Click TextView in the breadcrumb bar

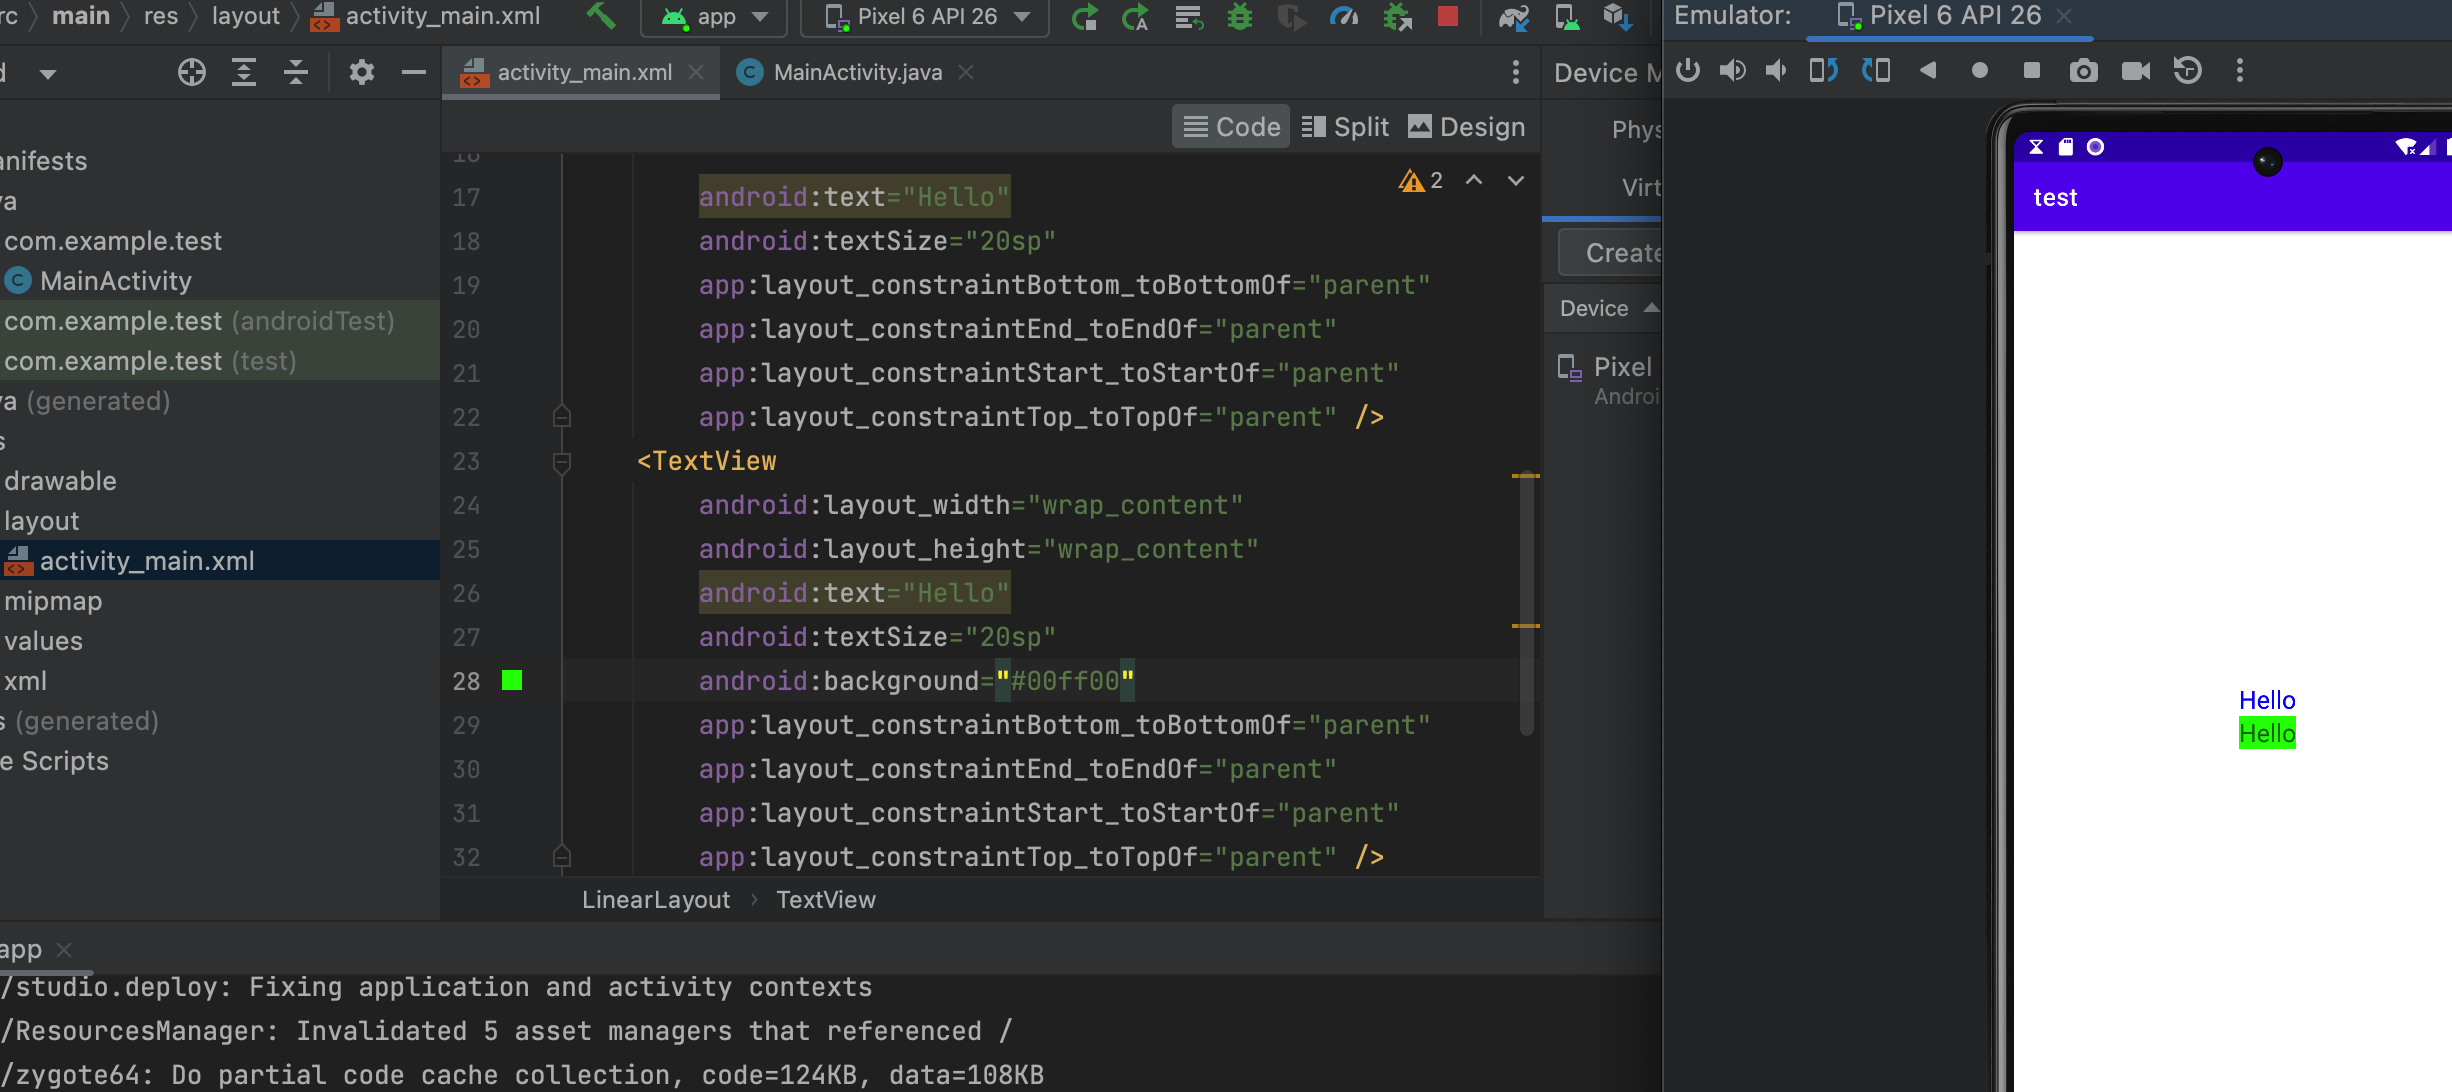point(825,900)
